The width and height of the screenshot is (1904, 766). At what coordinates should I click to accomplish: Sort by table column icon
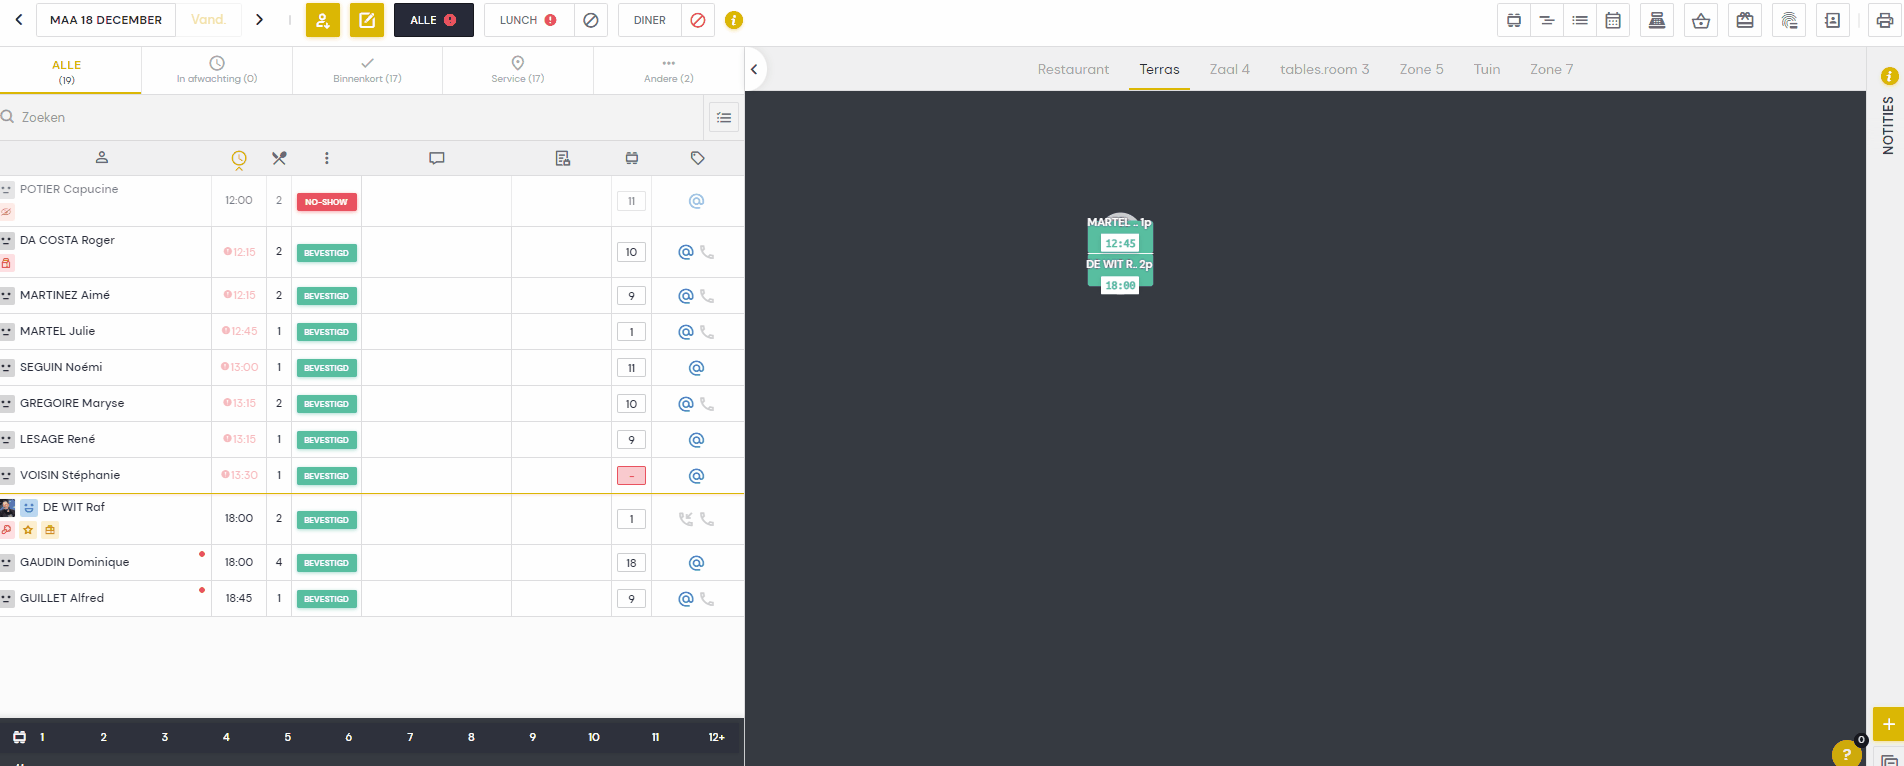[632, 158]
